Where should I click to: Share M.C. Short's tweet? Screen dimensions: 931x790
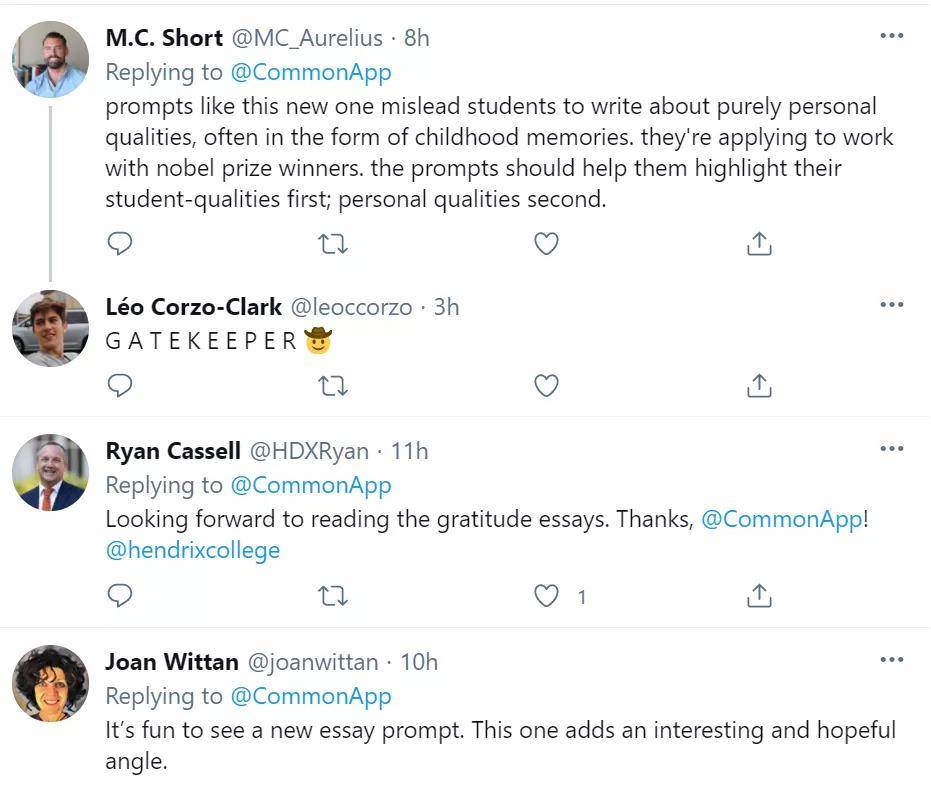(x=759, y=243)
